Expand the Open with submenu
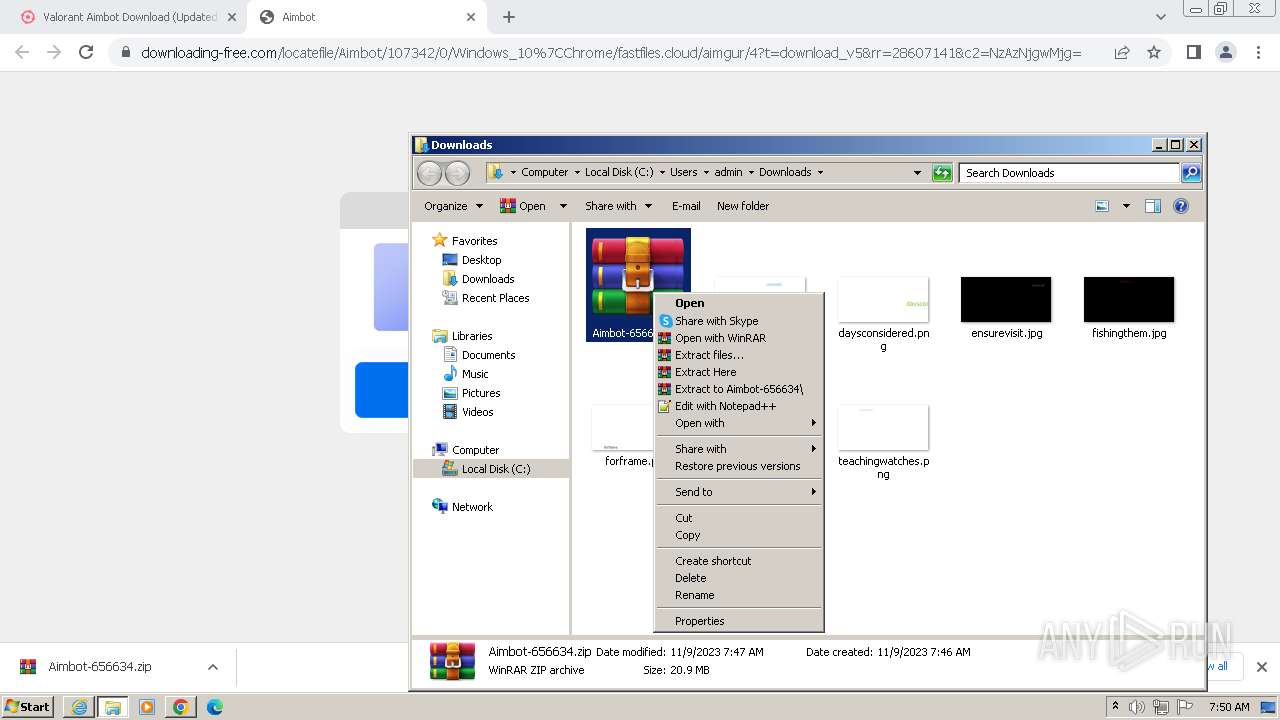 pos(738,423)
